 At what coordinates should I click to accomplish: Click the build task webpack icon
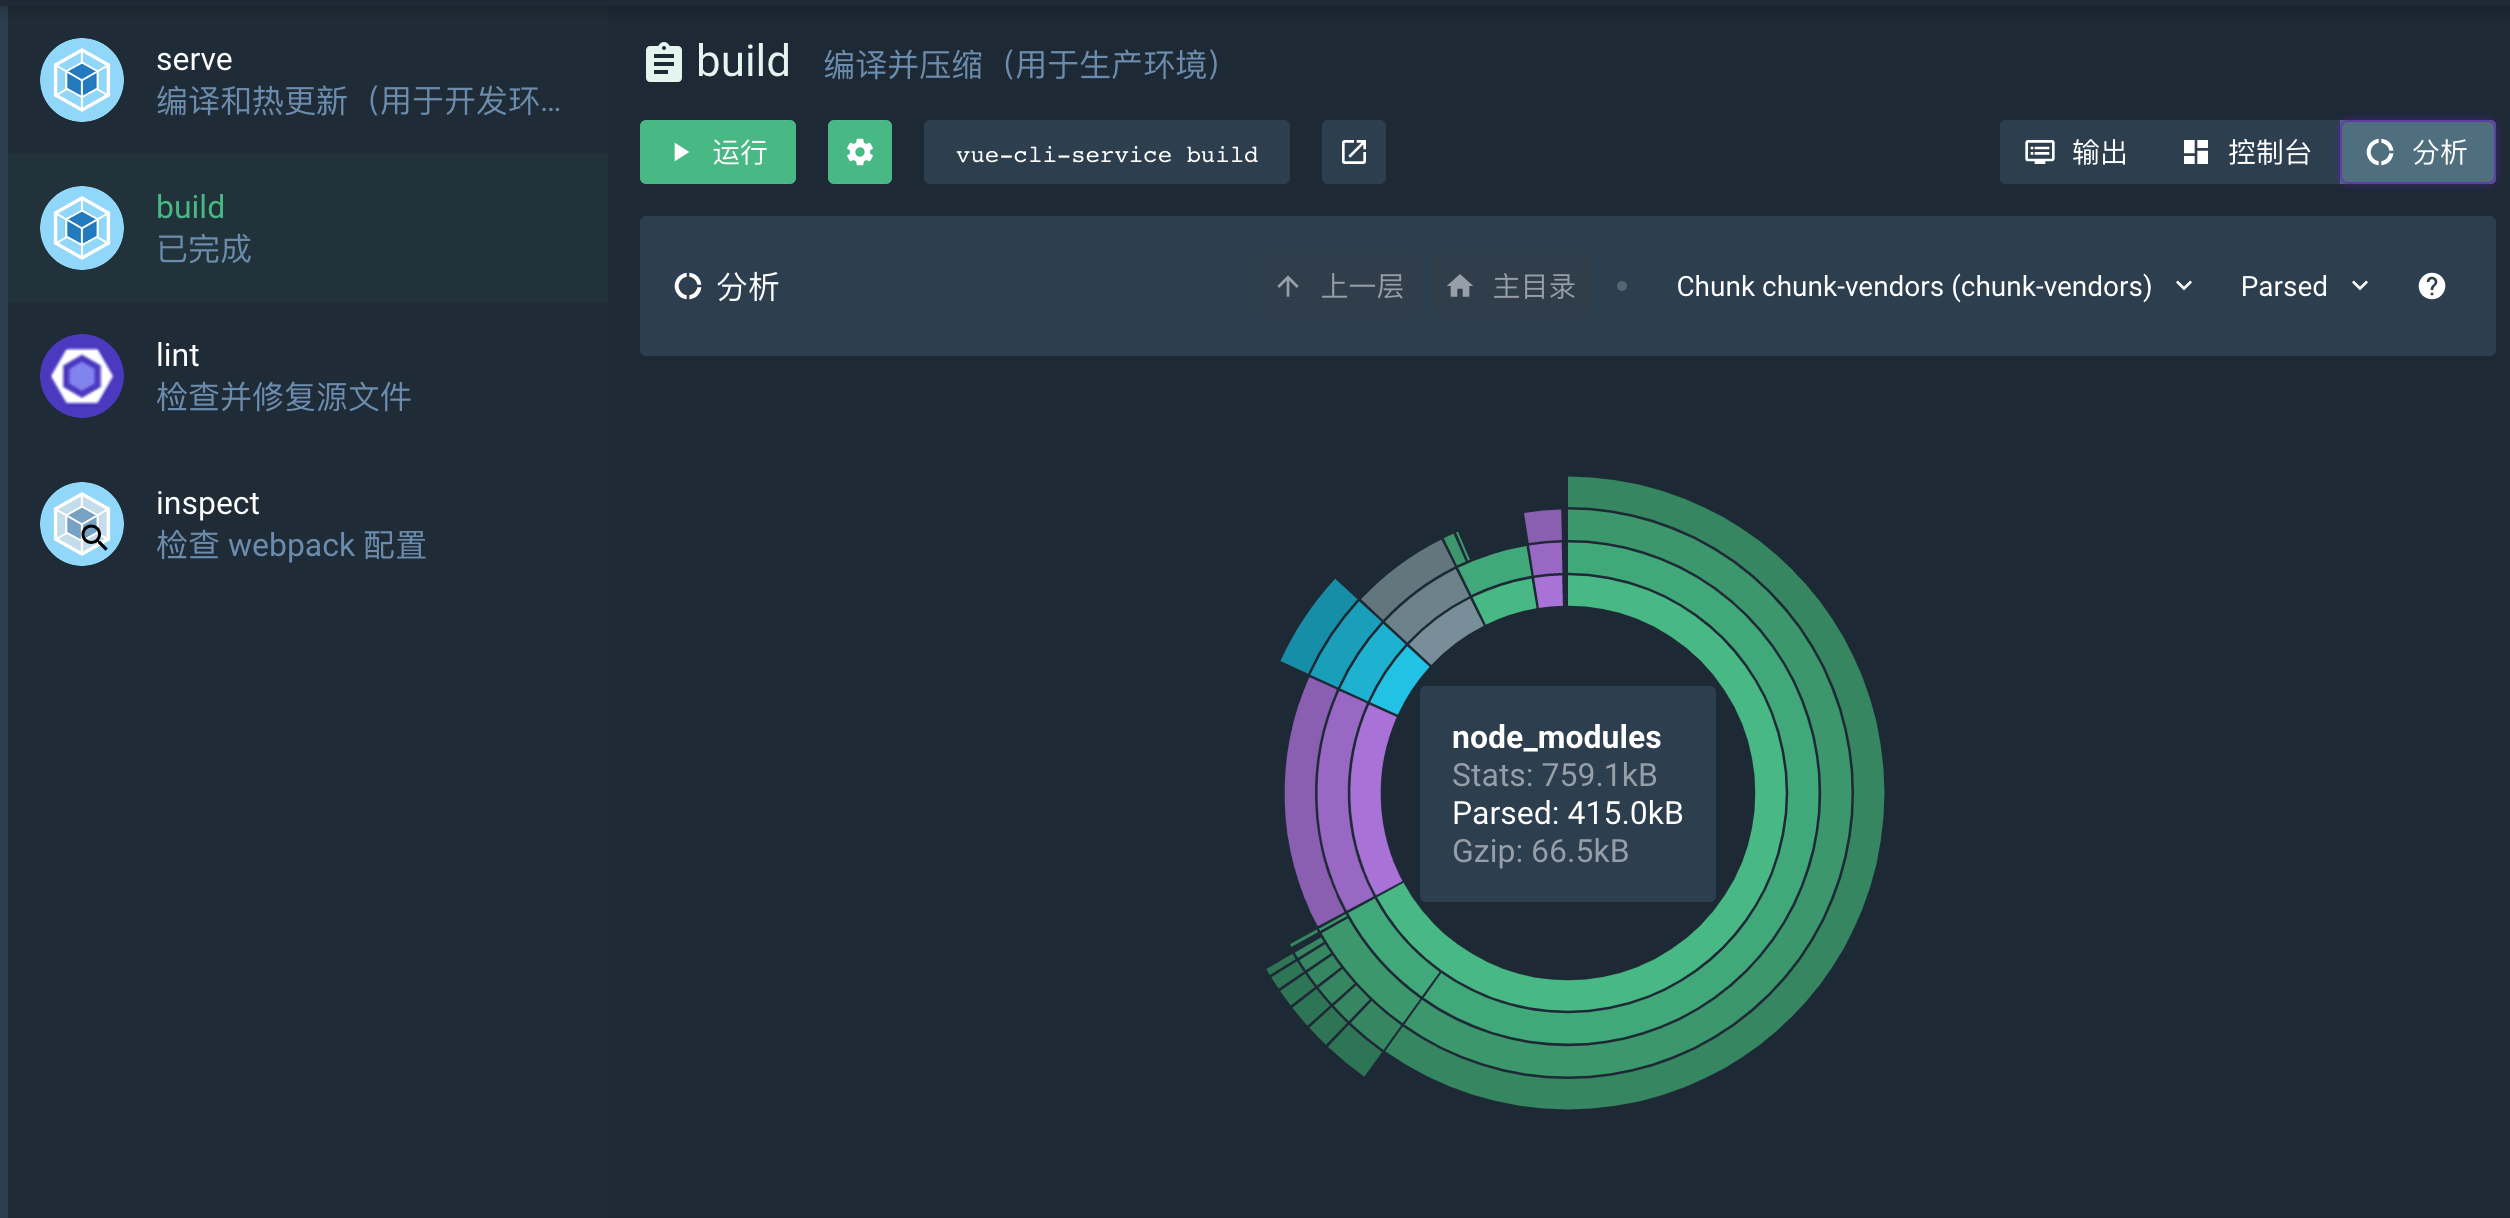pos(82,228)
